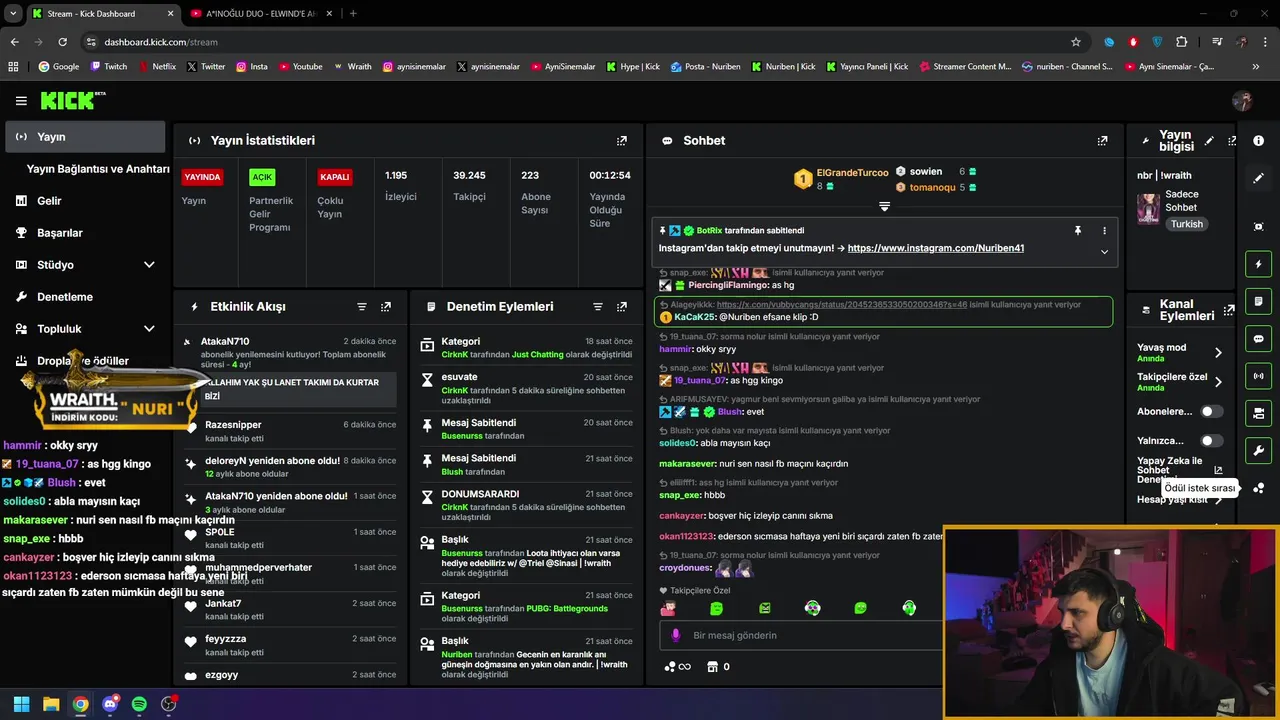Viewport: 1280px width, 720px height.
Task: Open Takipçilere özel settings chevron
Action: pos(1218,382)
